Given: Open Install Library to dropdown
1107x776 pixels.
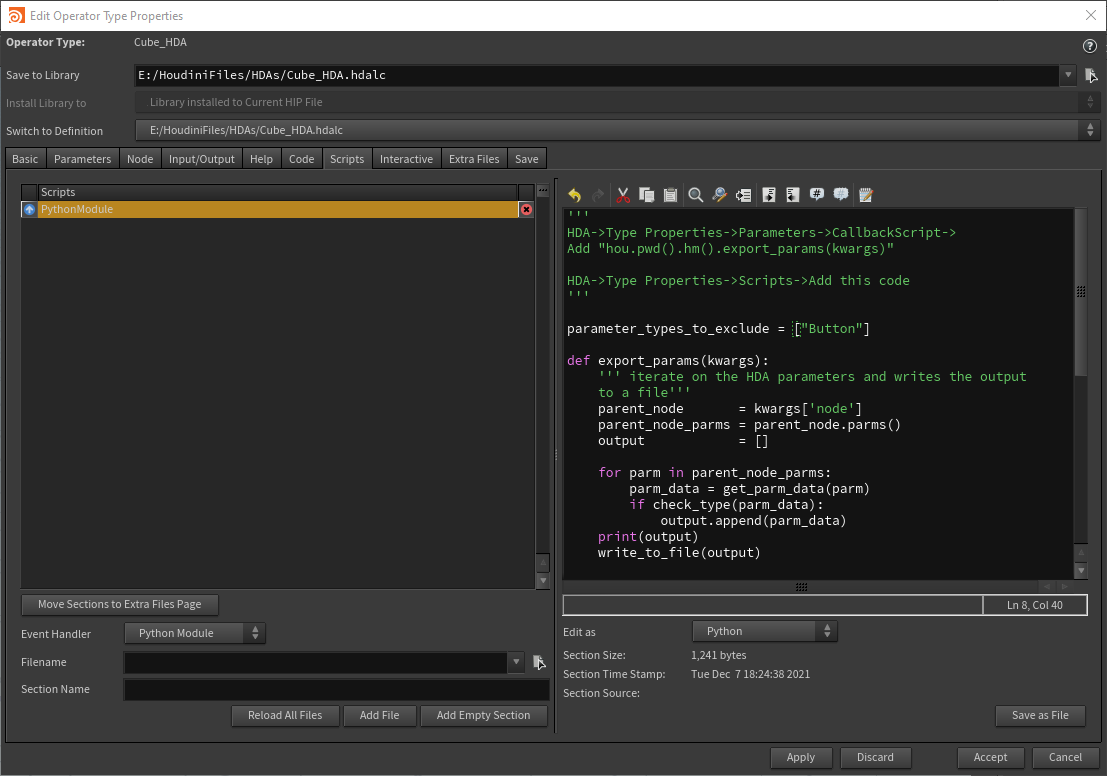Looking at the screenshot, I should tap(617, 102).
